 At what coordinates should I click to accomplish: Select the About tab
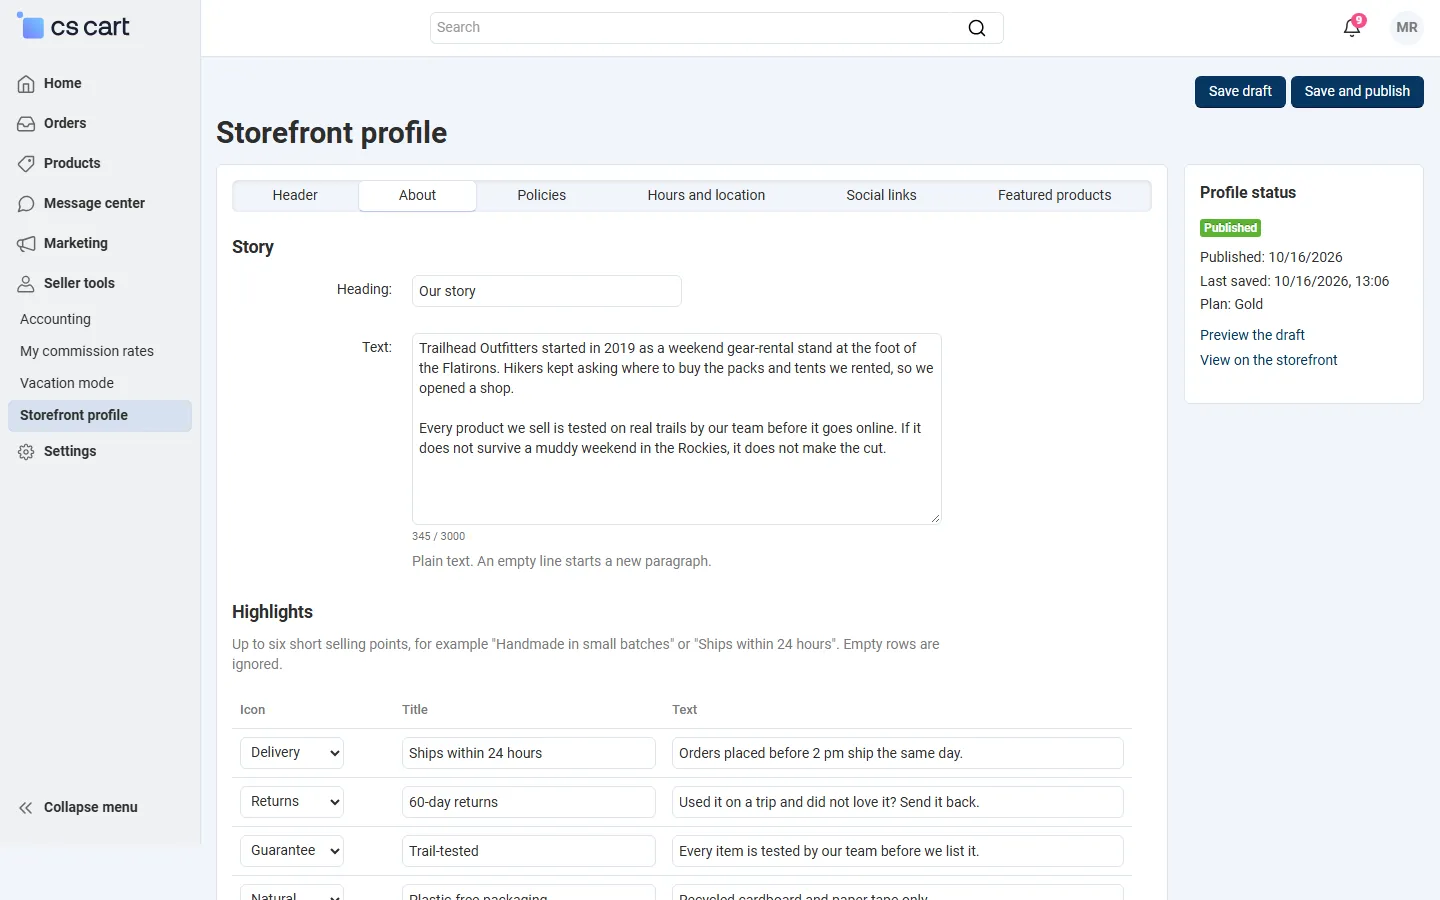click(417, 195)
